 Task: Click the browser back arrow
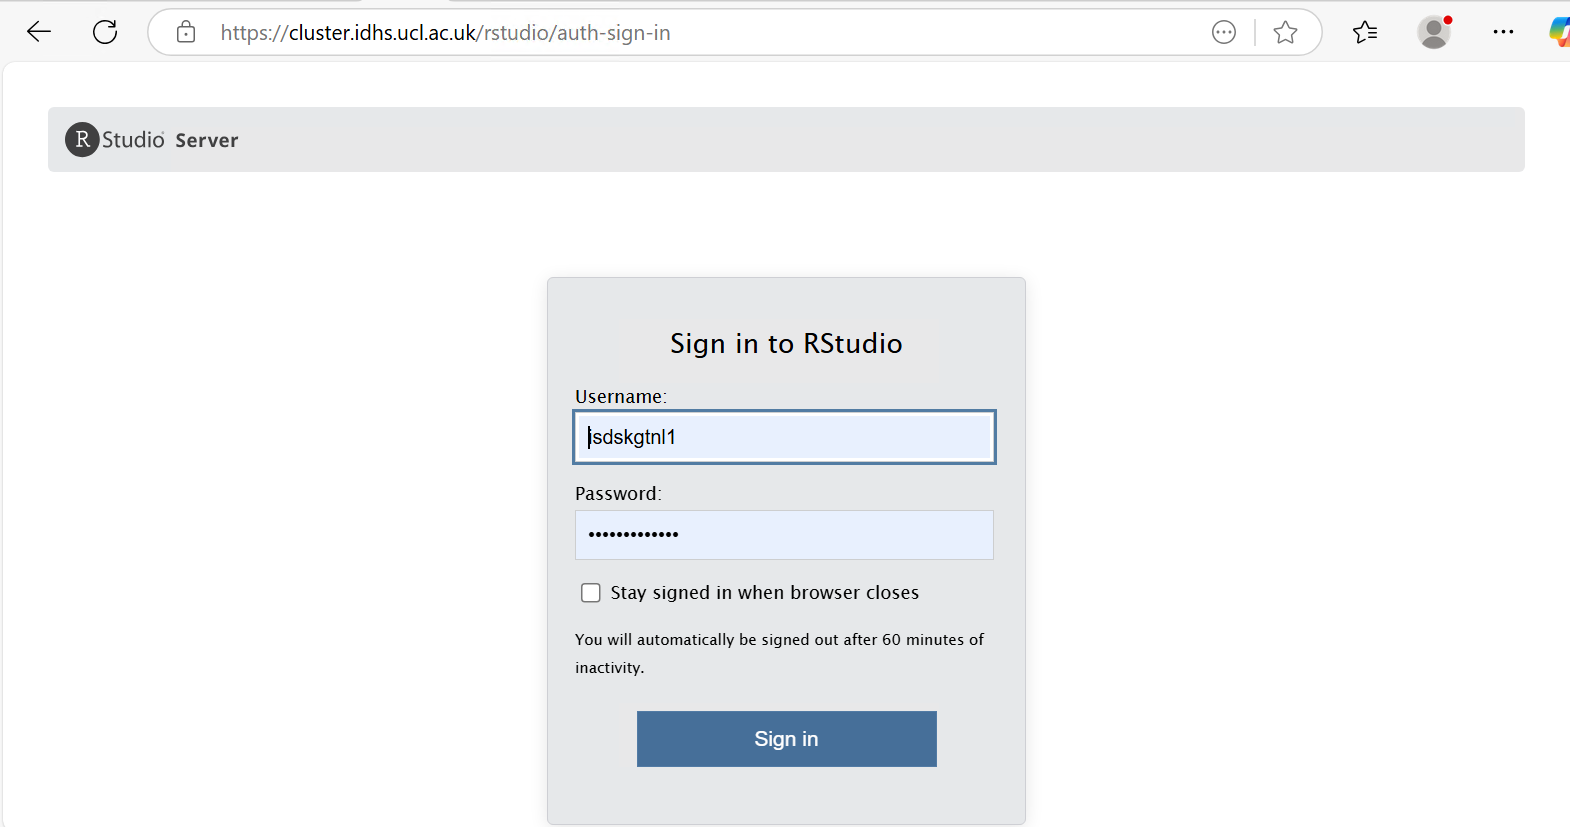[38, 31]
